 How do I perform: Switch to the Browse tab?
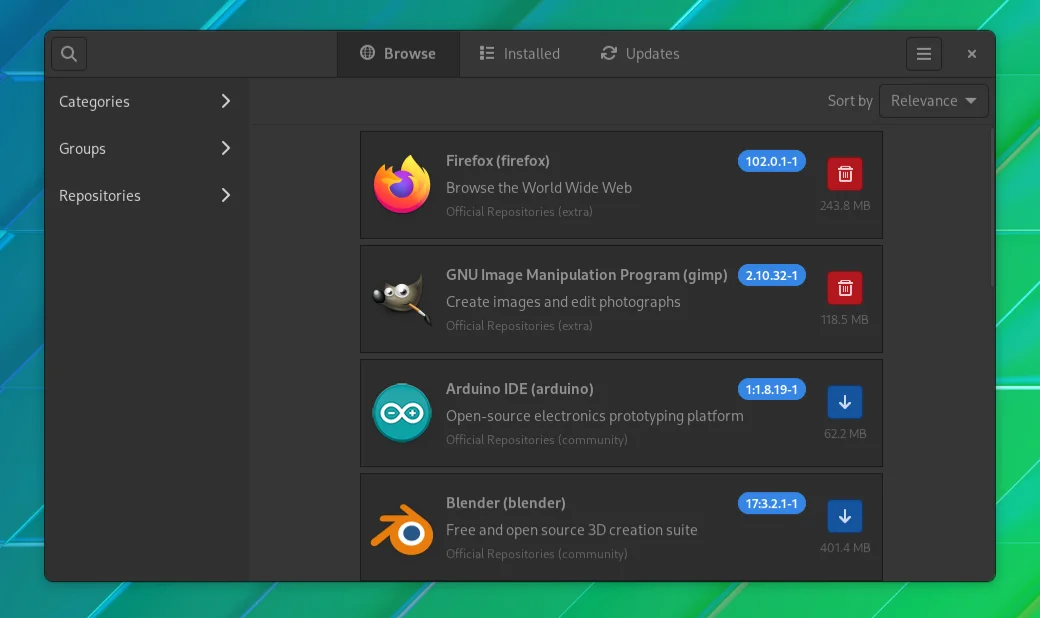pyautogui.click(x=398, y=54)
